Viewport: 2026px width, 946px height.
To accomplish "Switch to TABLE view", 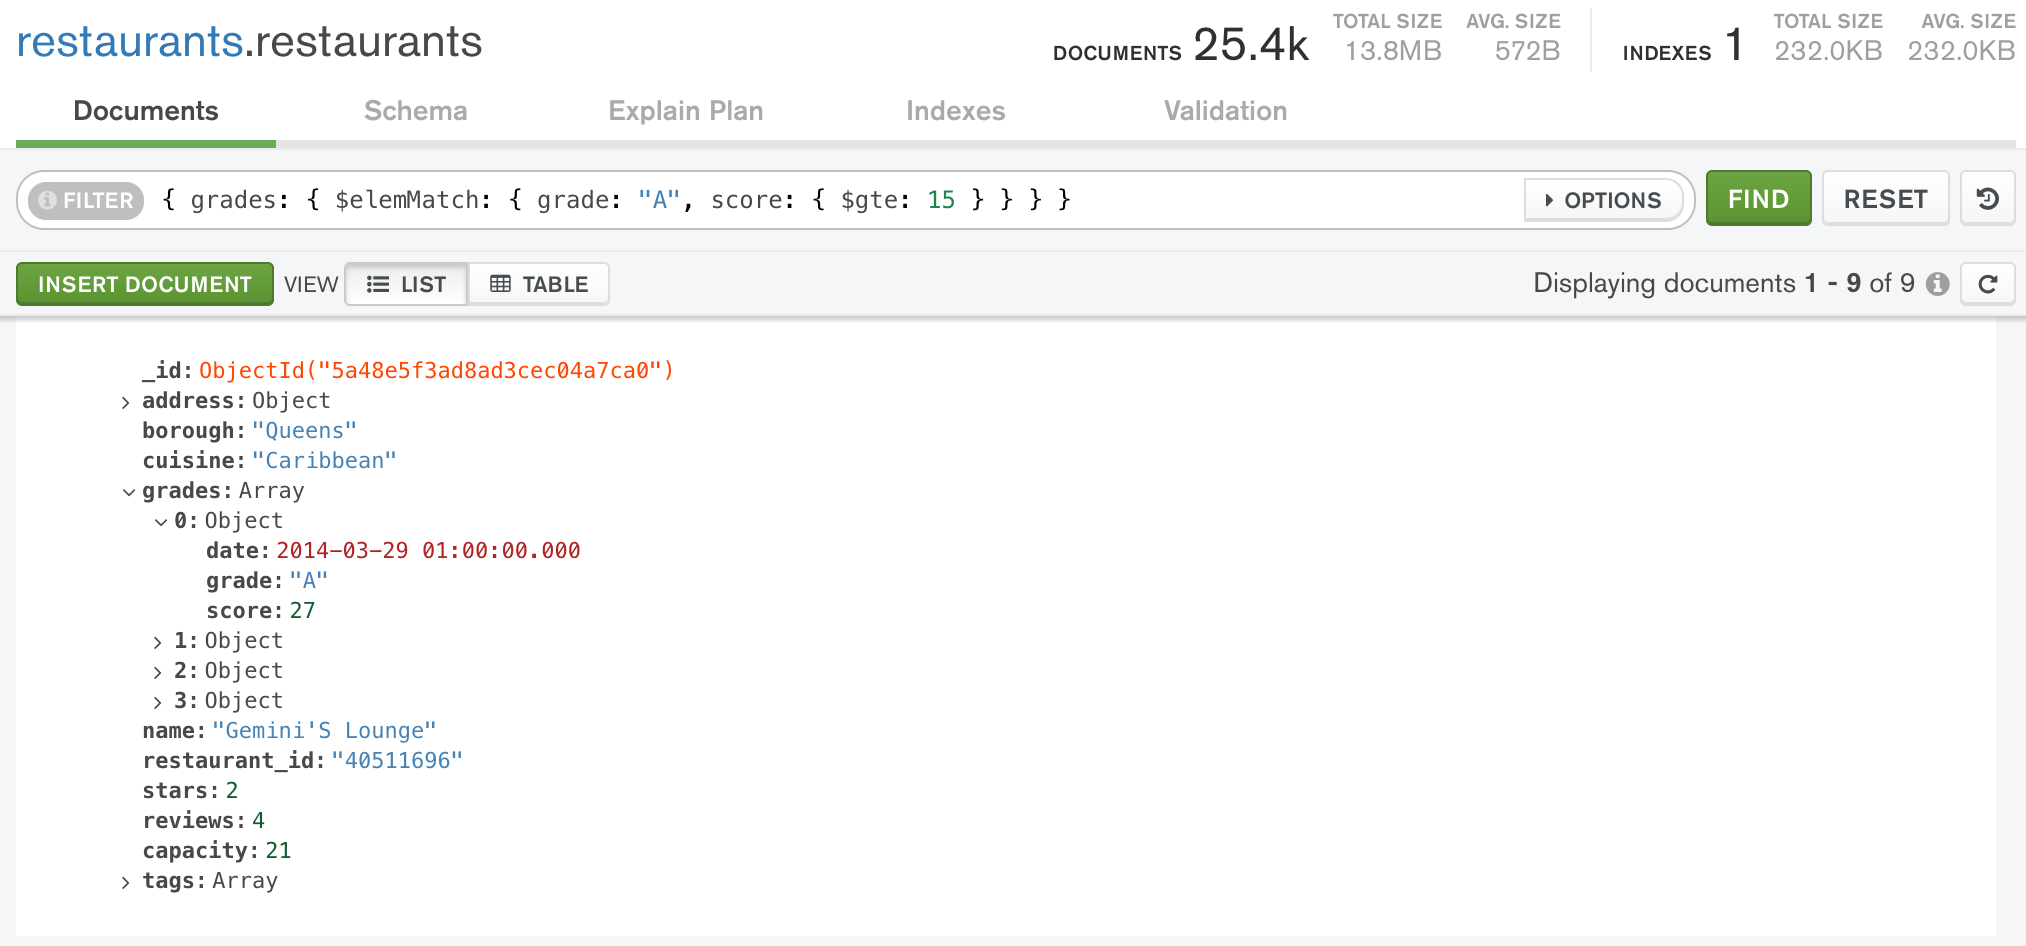I will point(539,284).
